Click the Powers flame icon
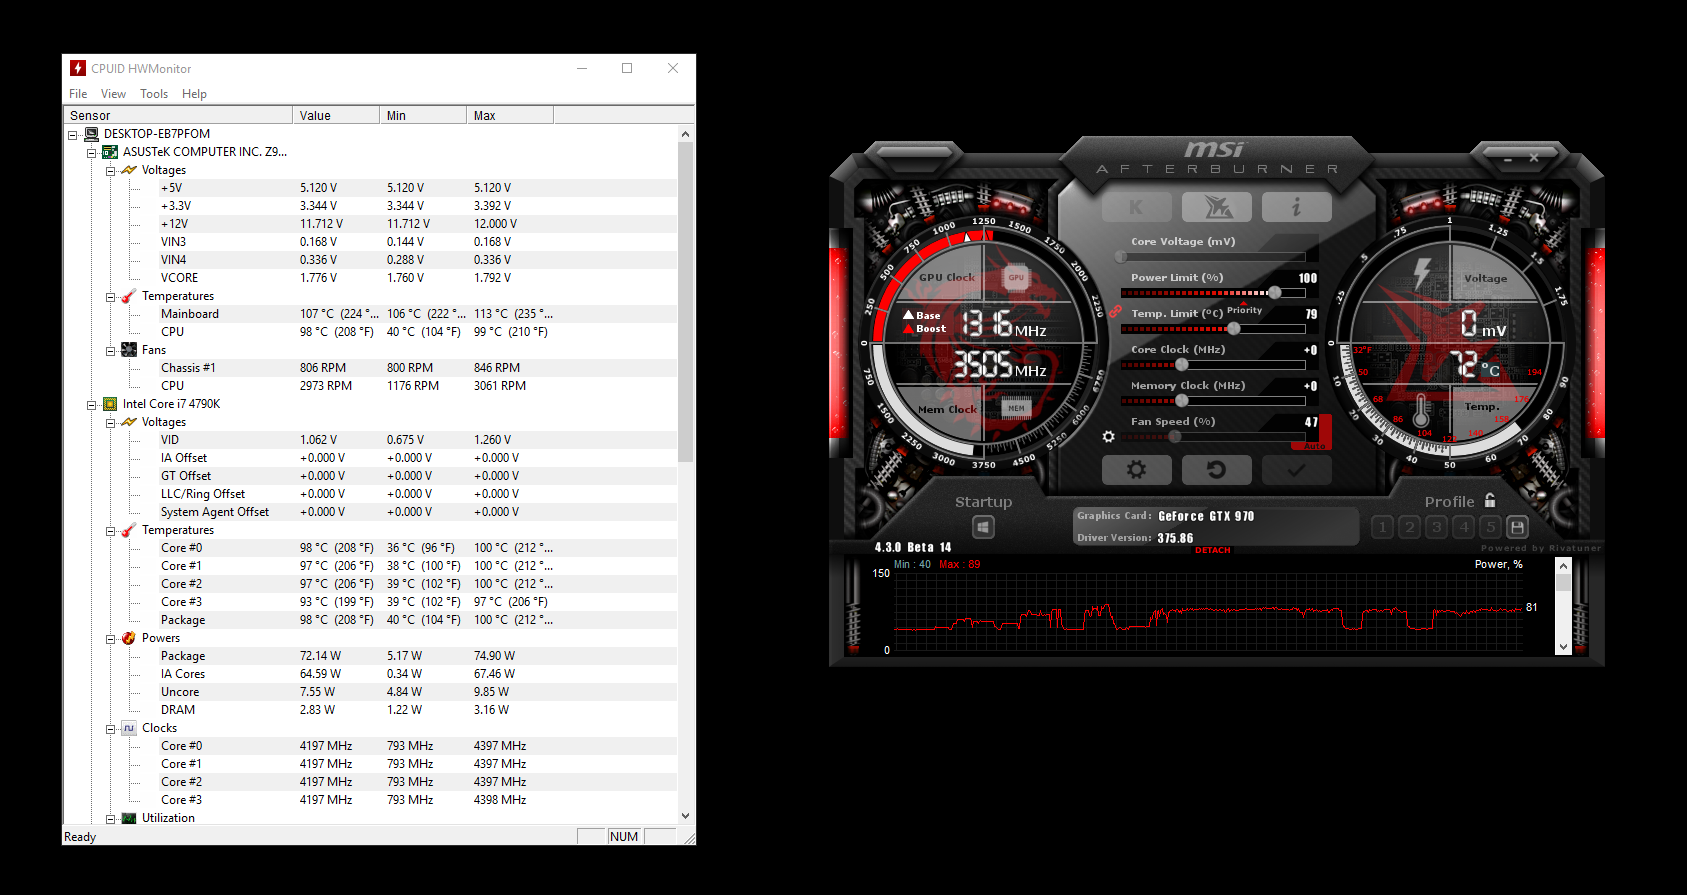Viewport: 1687px width, 895px height. [x=129, y=638]
